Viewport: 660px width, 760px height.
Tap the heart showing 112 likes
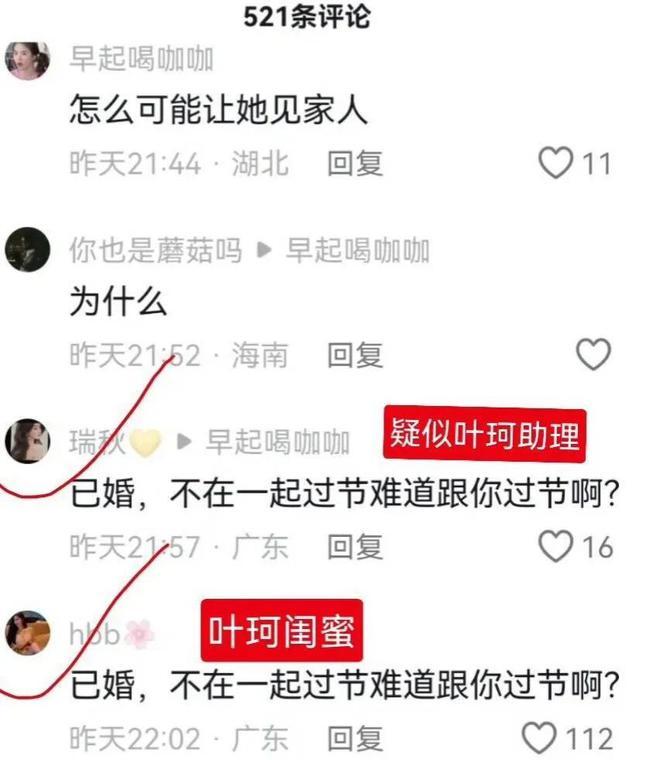point(539,738)
